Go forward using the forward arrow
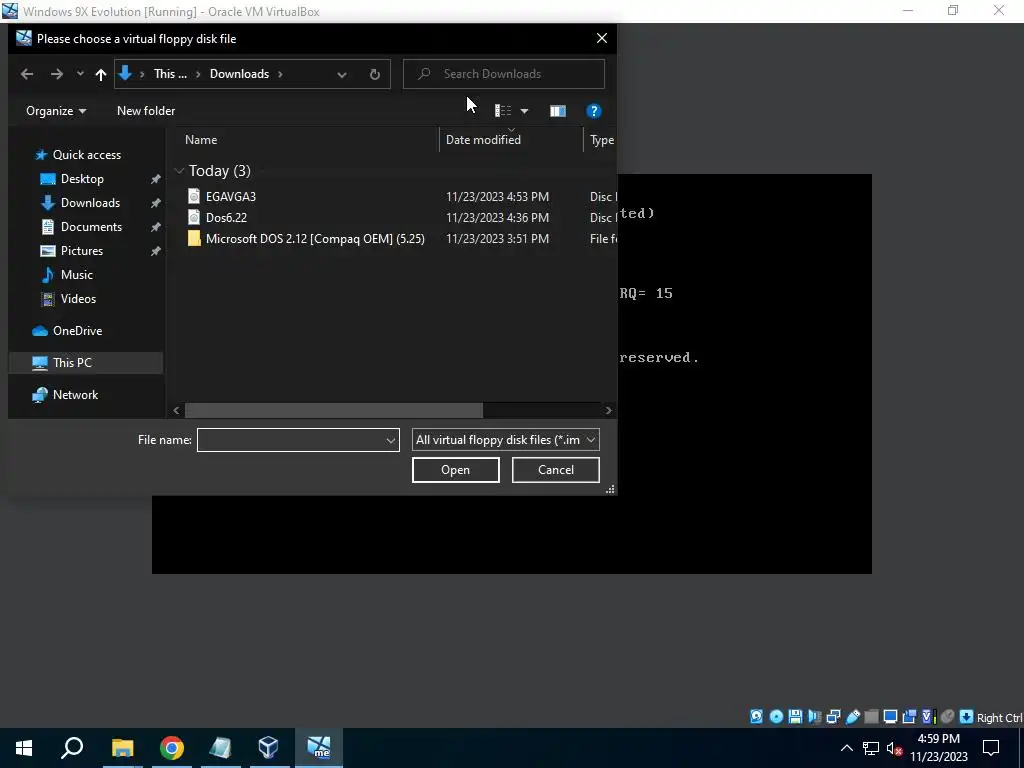 click(x=57, y=74)
